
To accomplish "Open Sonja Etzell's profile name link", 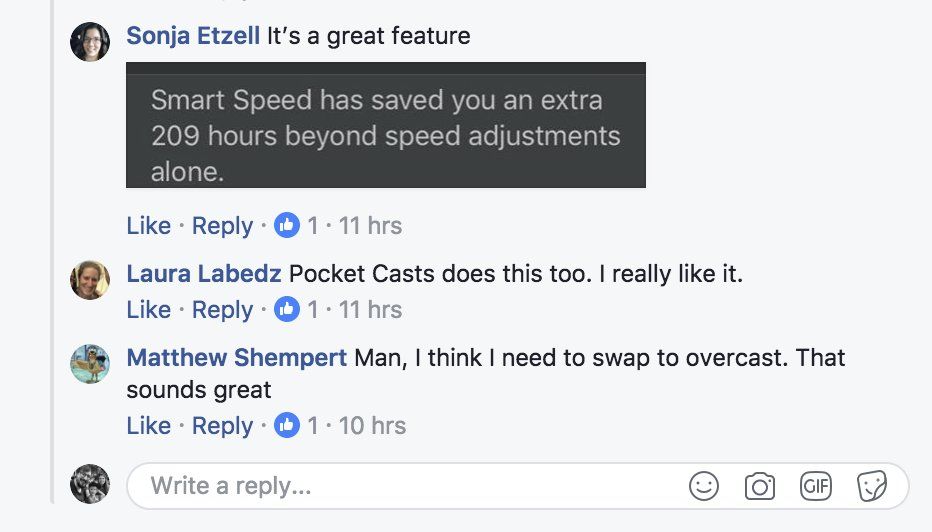I will point(193,36).
